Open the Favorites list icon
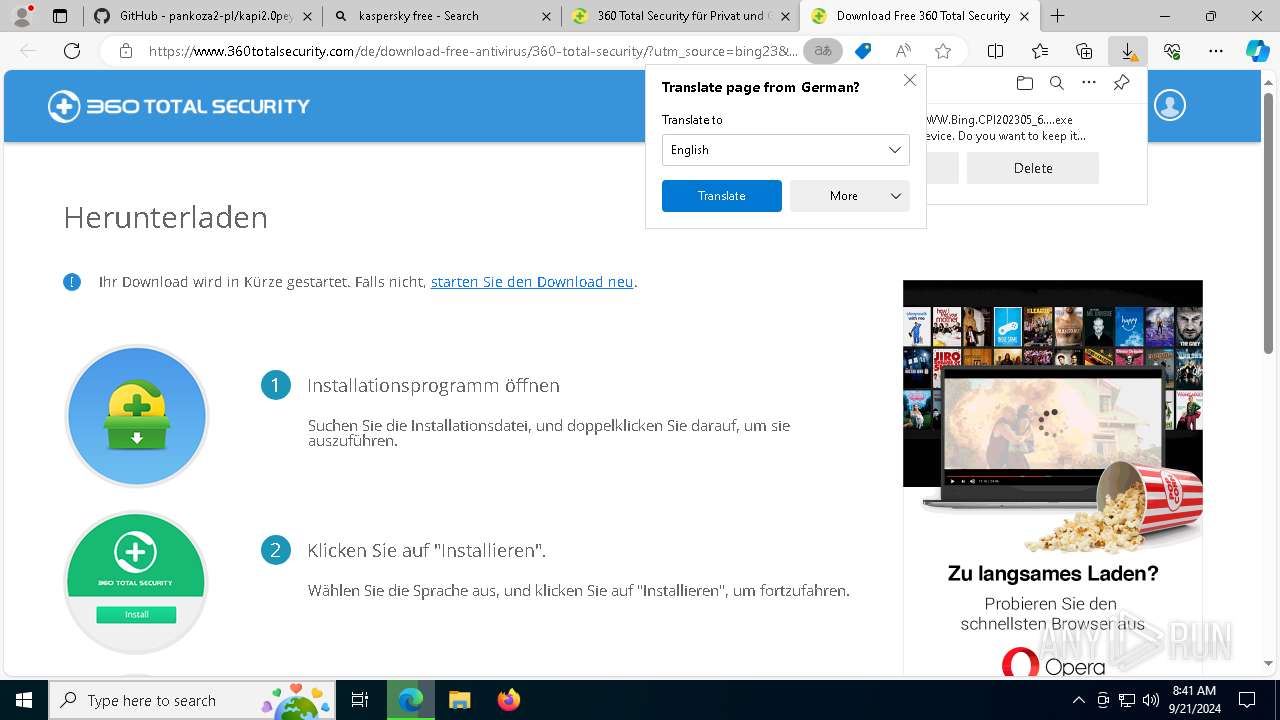The height and width of the screenshot is (720, 1280). coord(1040,51)
